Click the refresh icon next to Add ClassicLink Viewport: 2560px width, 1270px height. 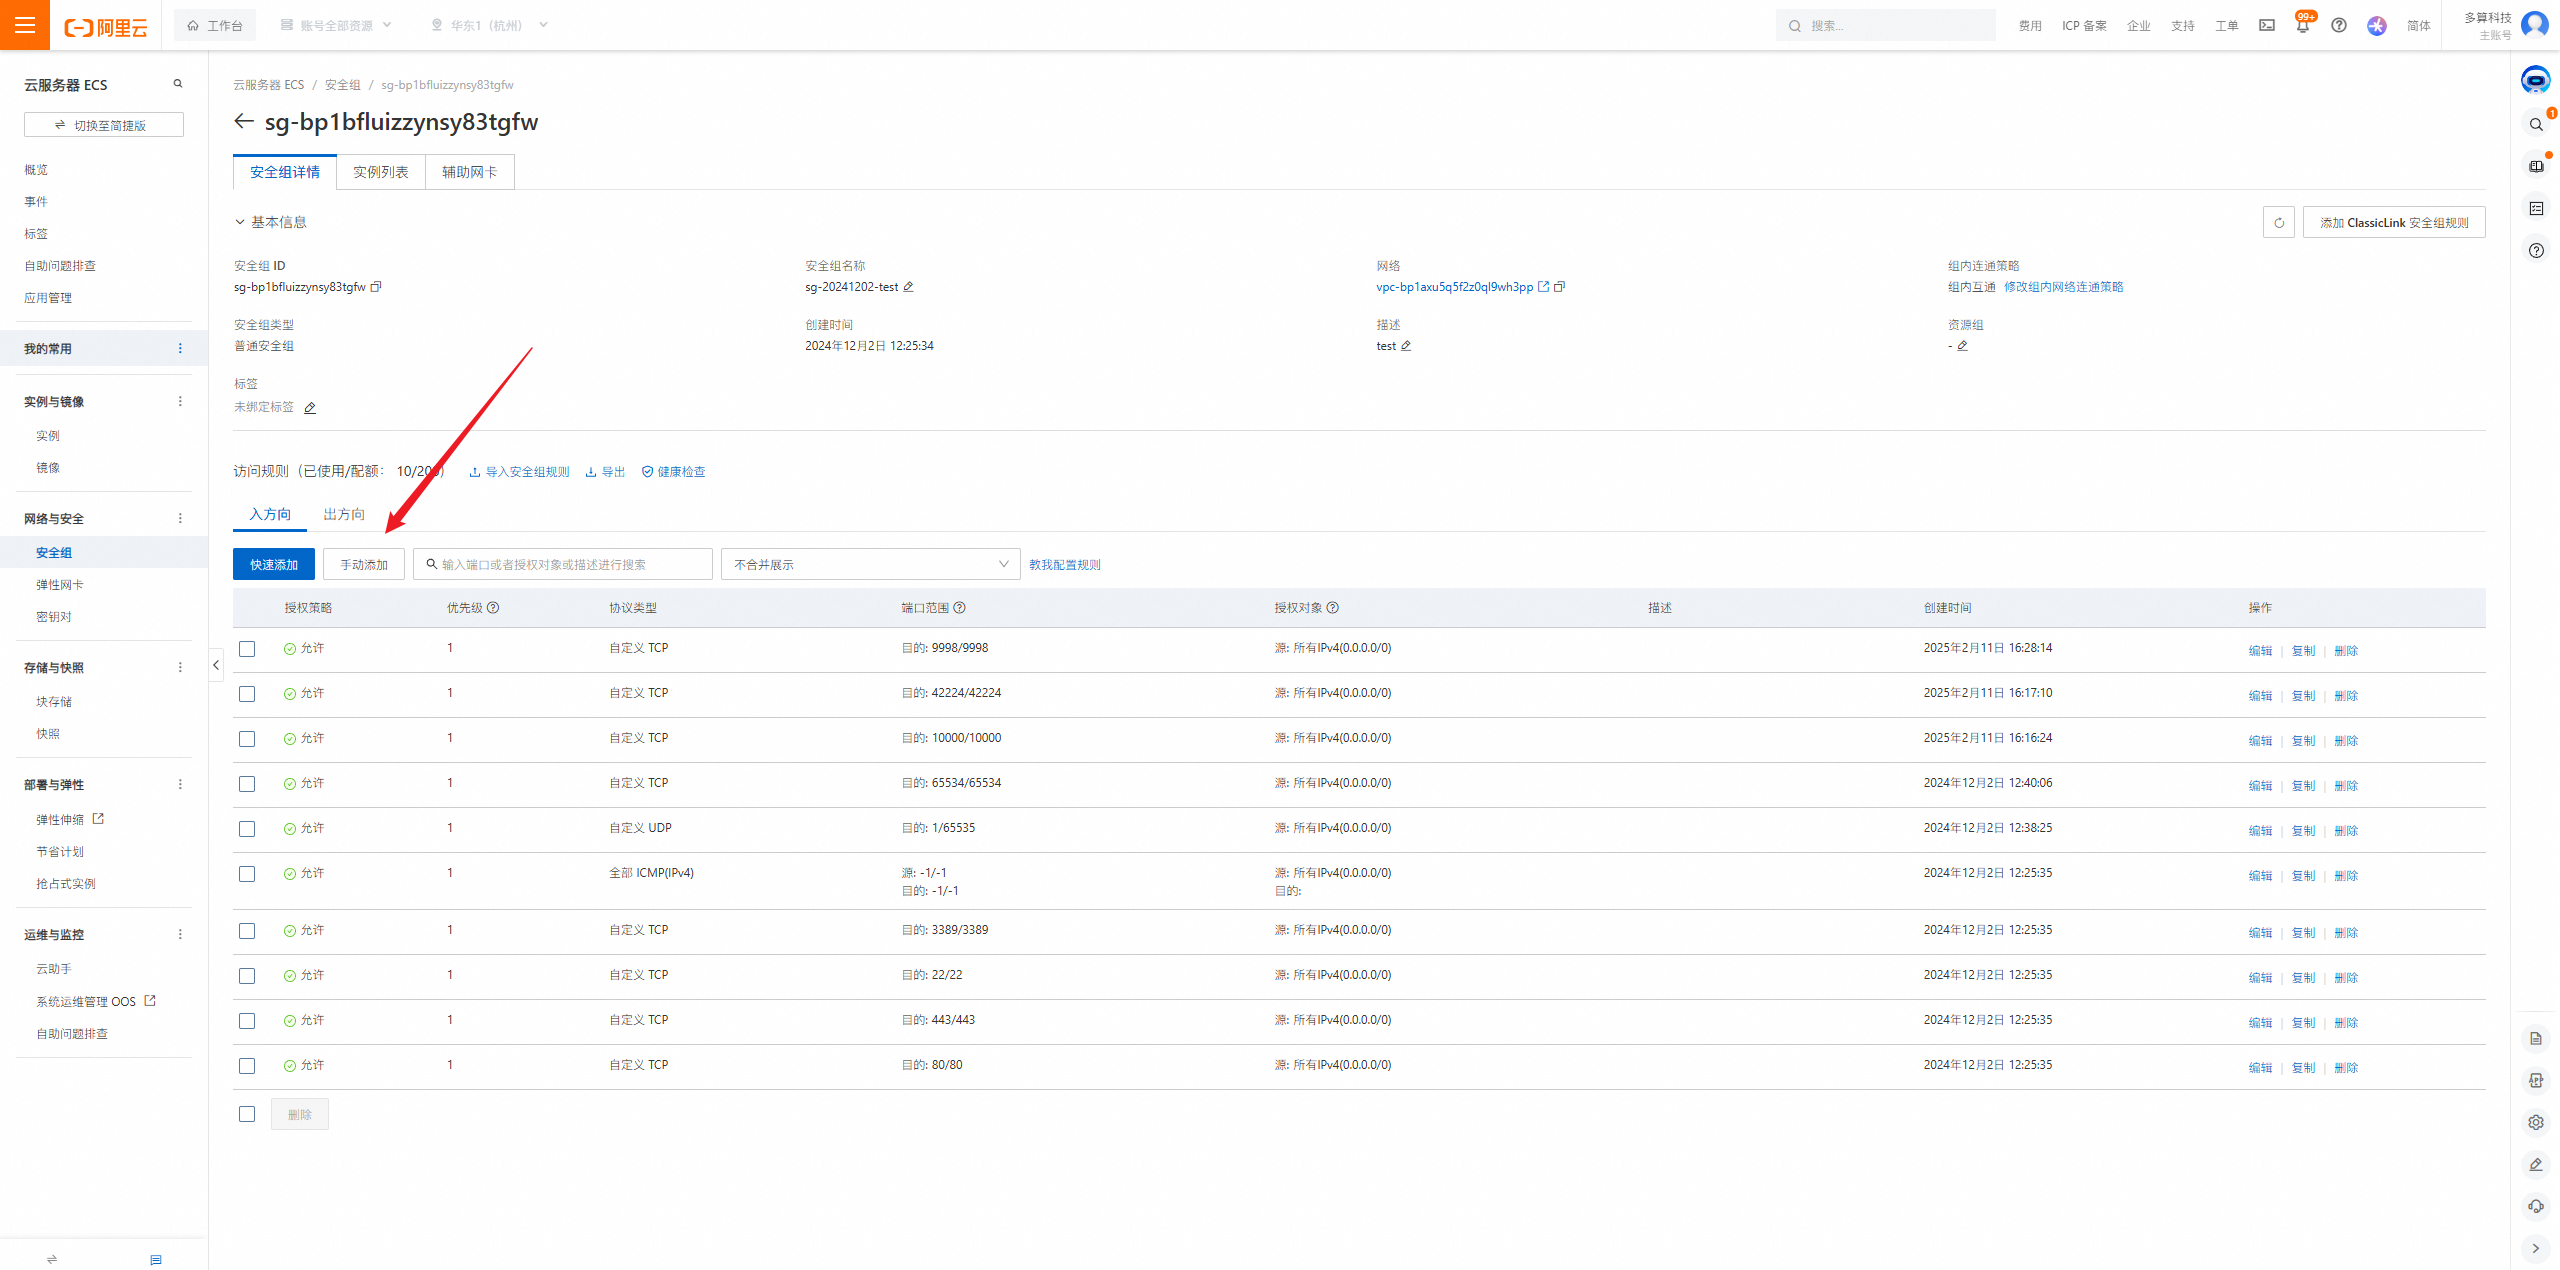click(x=2279, y=222)
